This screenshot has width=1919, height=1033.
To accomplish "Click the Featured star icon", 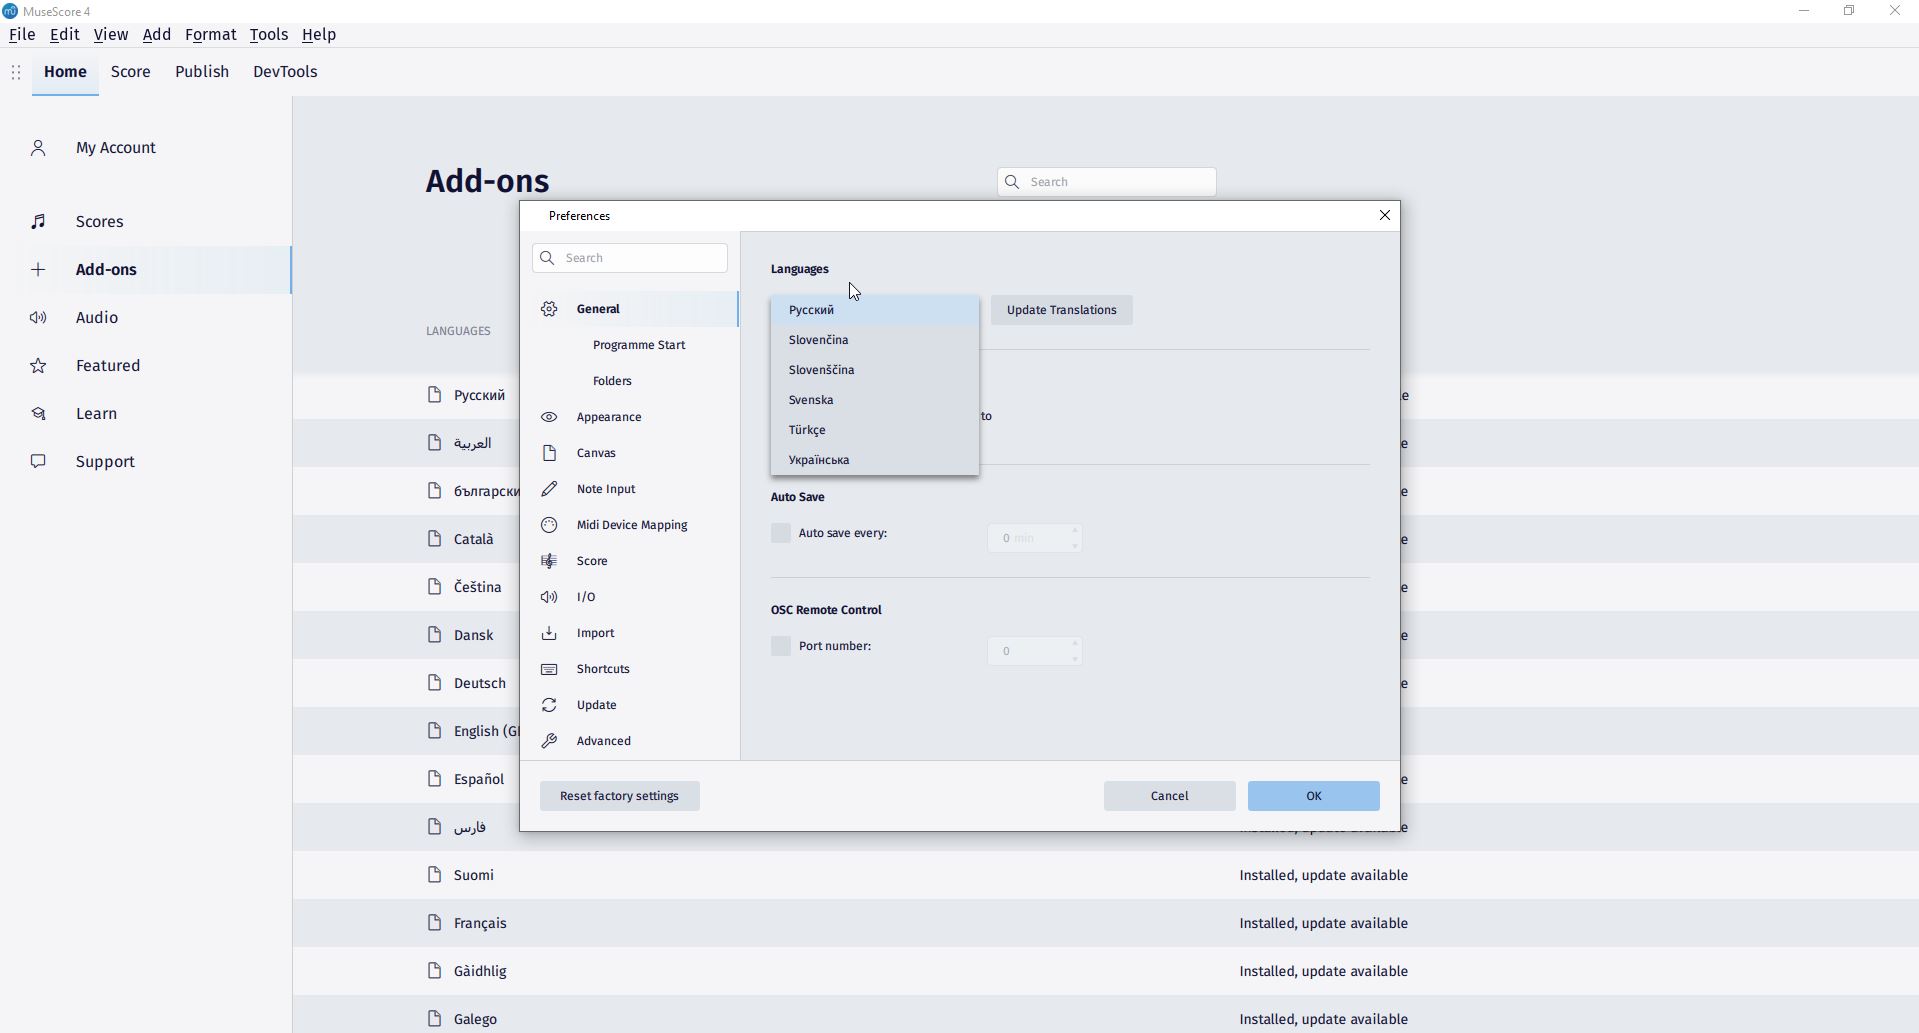I will pos(38,366).
